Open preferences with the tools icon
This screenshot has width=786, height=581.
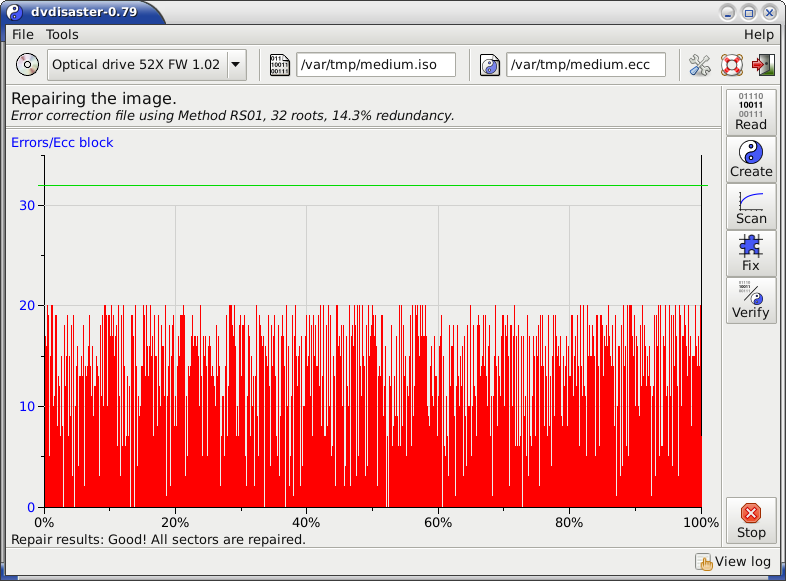699,65
